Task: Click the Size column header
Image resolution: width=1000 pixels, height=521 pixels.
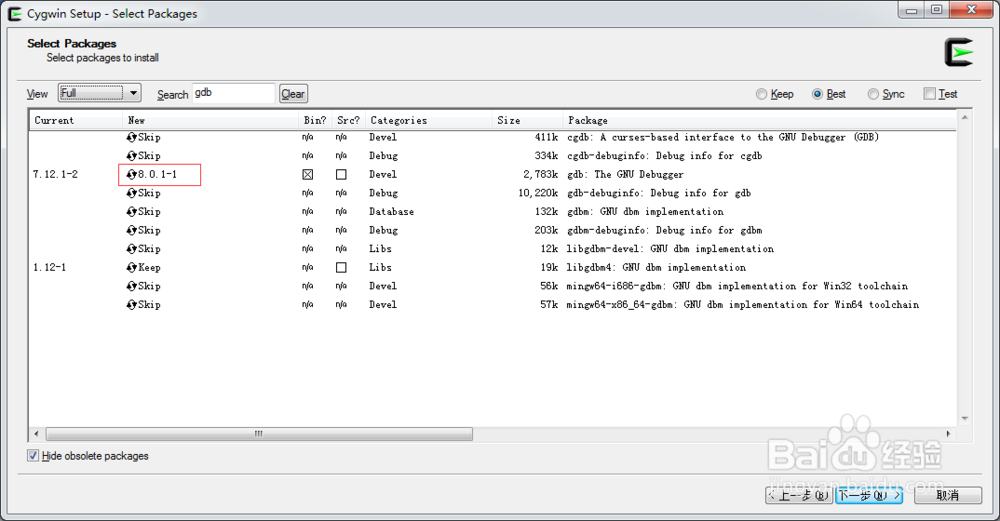Action: click(527, 120)
